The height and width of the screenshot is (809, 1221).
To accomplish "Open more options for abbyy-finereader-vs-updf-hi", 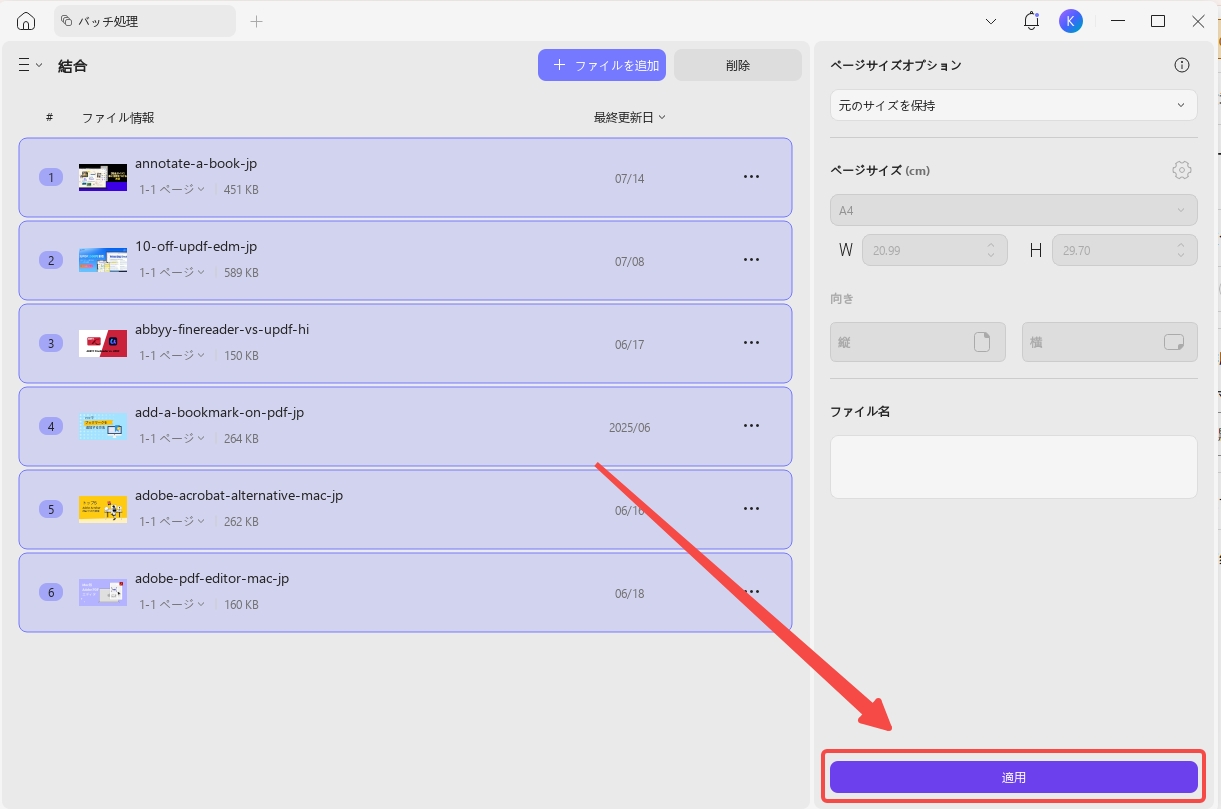I will [x=752, y=343].
